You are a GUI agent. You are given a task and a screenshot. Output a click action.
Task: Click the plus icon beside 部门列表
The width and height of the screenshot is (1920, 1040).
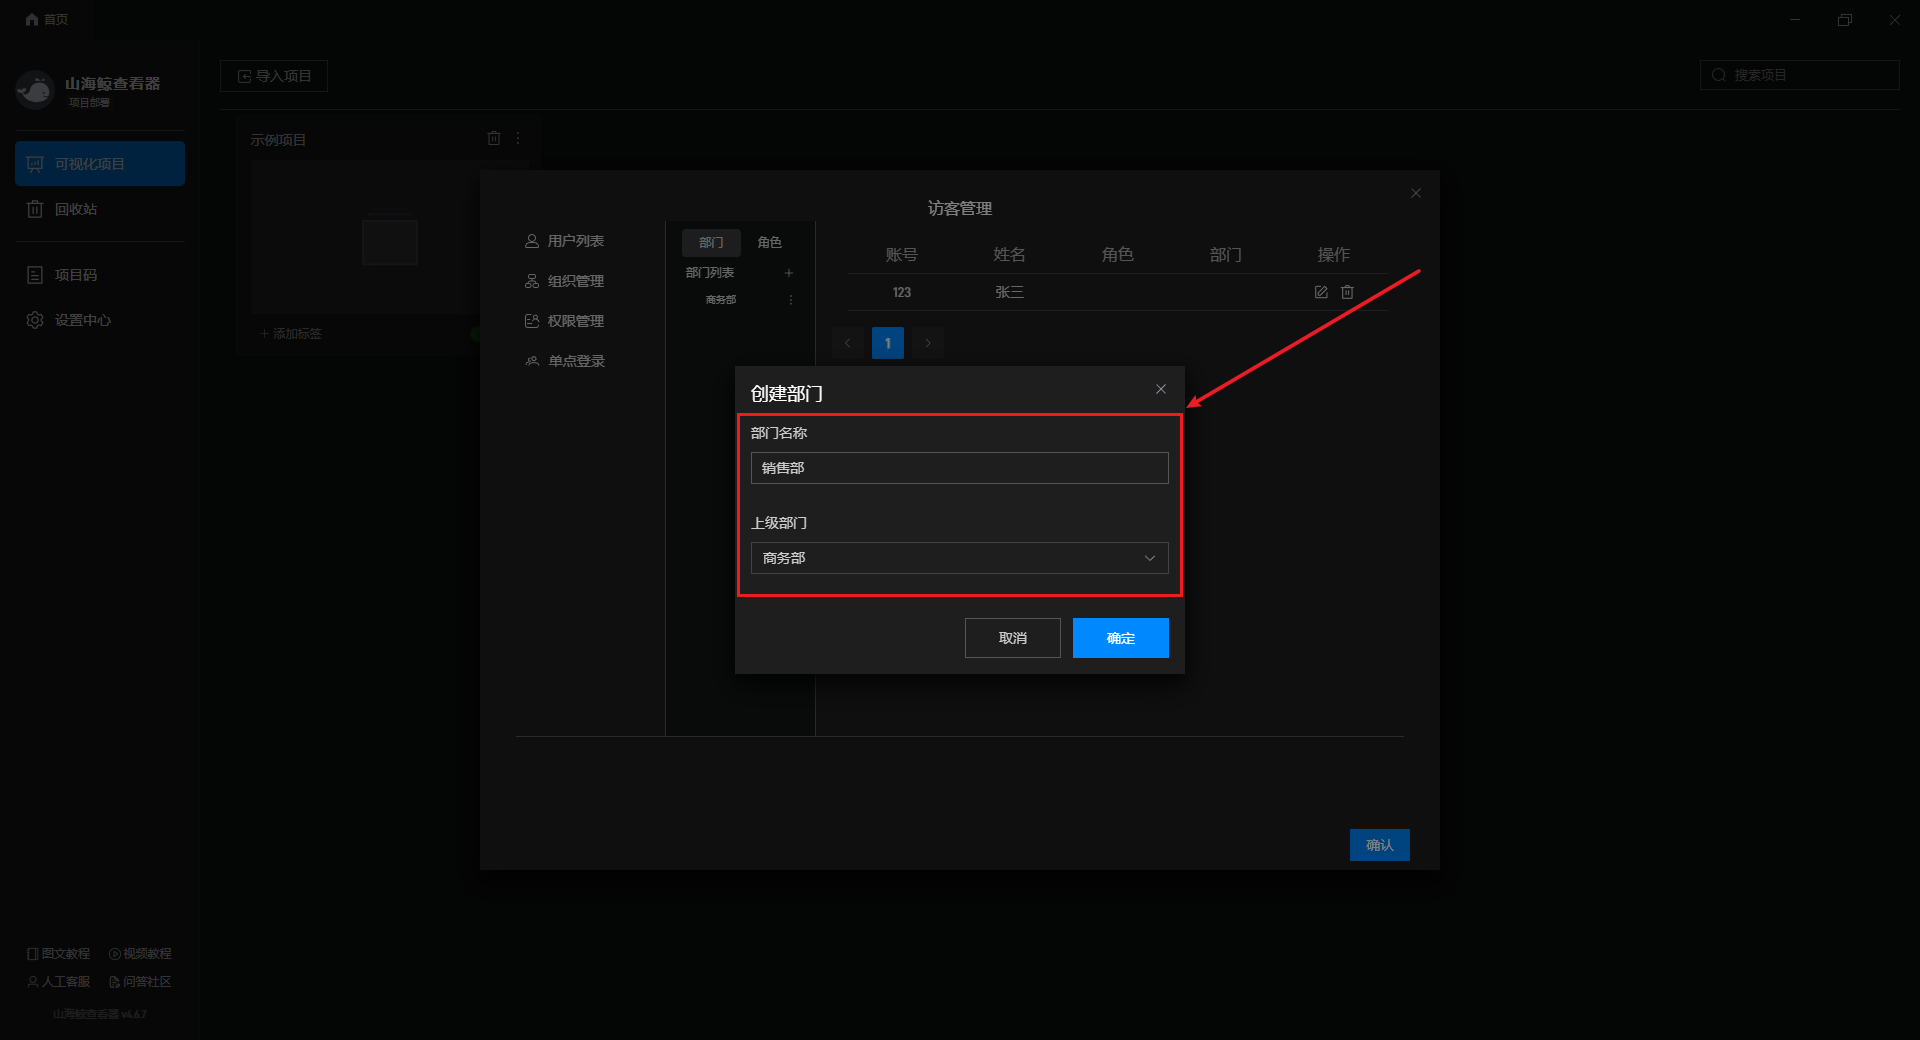point(789,273)
